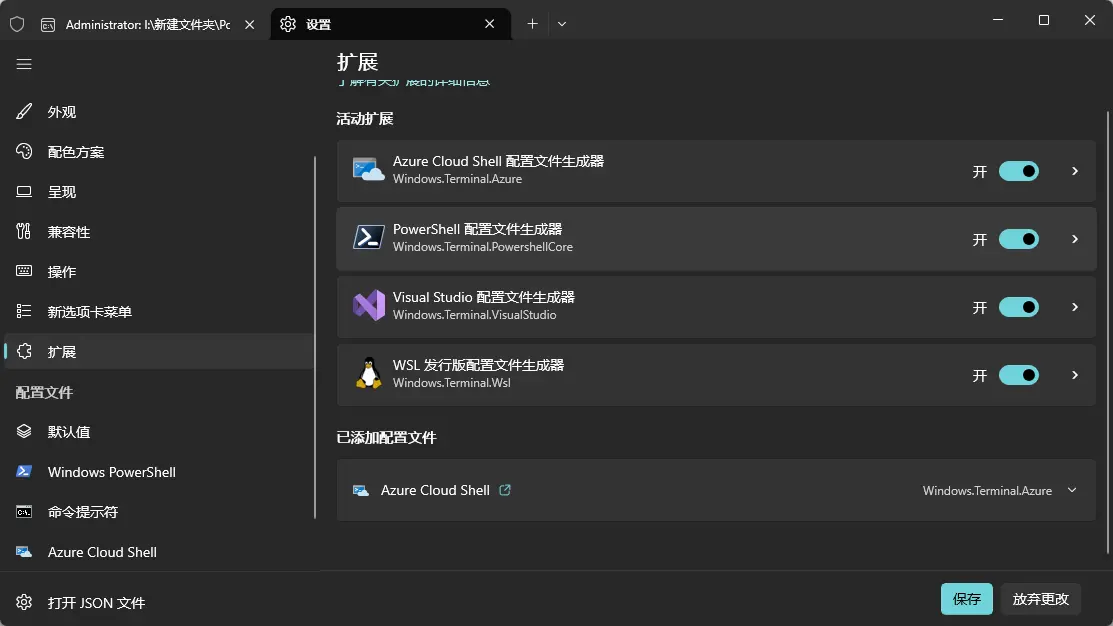Toggle off PowerShell 配置文件生成器 extension
1113x626 pixels.
[x=1019, y=239]
